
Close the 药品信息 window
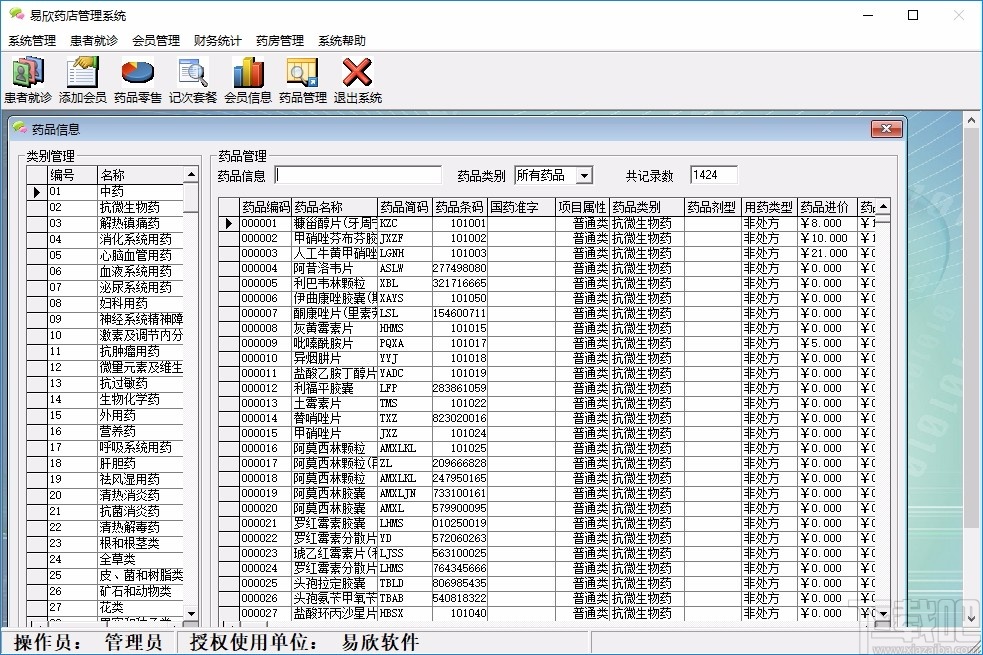coord(885,129)
